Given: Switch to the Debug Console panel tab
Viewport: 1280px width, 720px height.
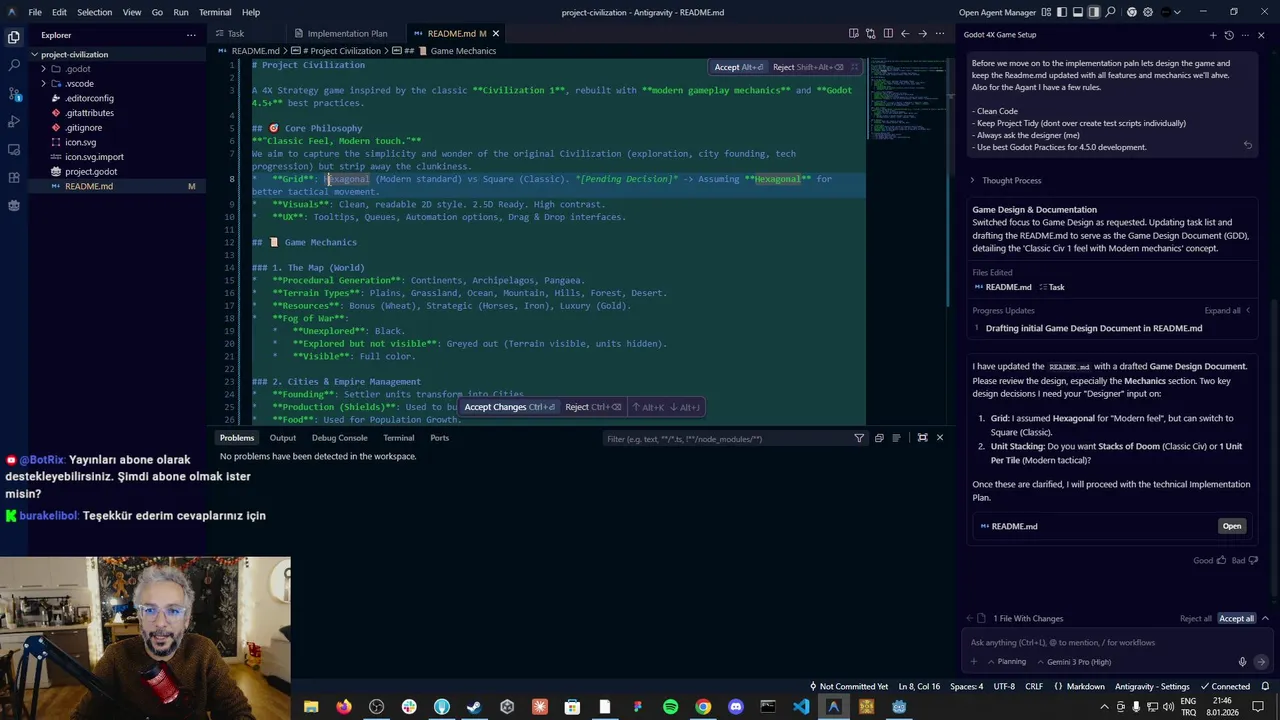Looking at the screenshot, I should pyautogui.click(x=339, y=438).
